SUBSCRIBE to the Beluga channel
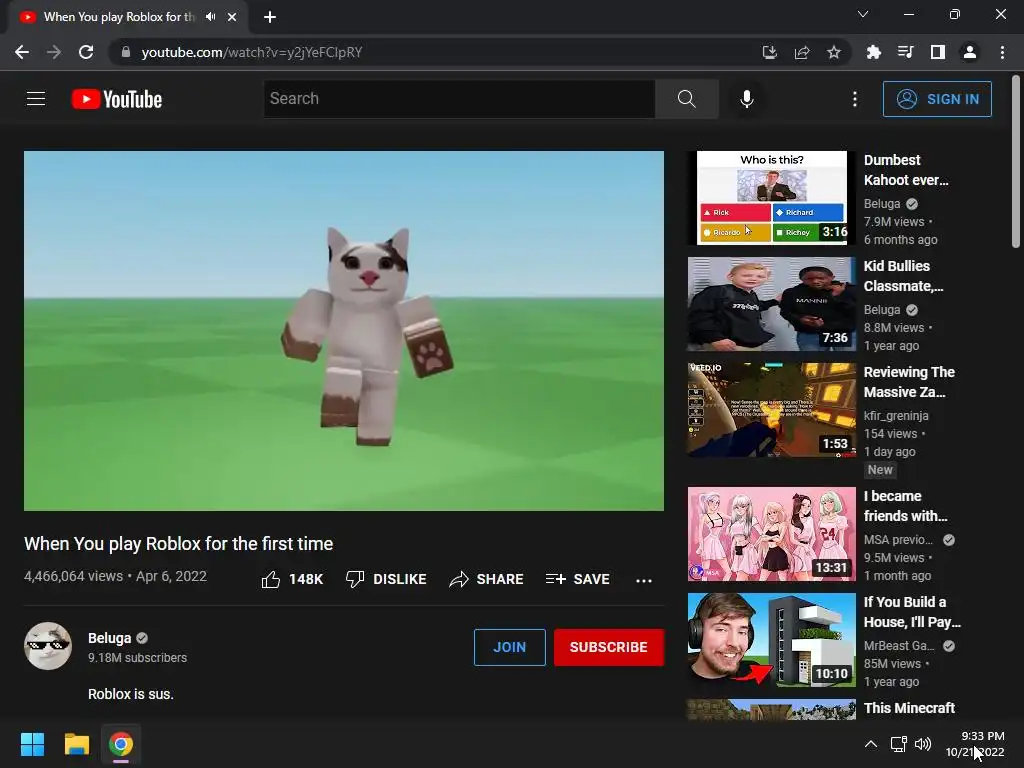Screen dimensions: 1024x768 pos(609,647)
